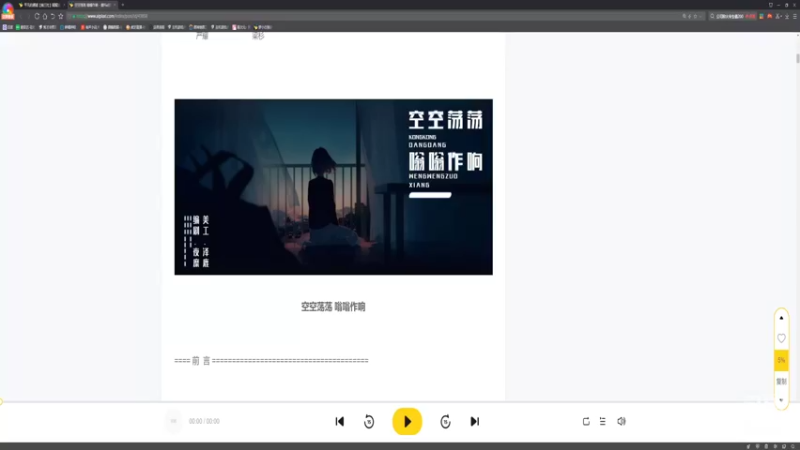
Task: Click the 前言 section heading line
Action: pyautogui.click(x=271, y=361)
